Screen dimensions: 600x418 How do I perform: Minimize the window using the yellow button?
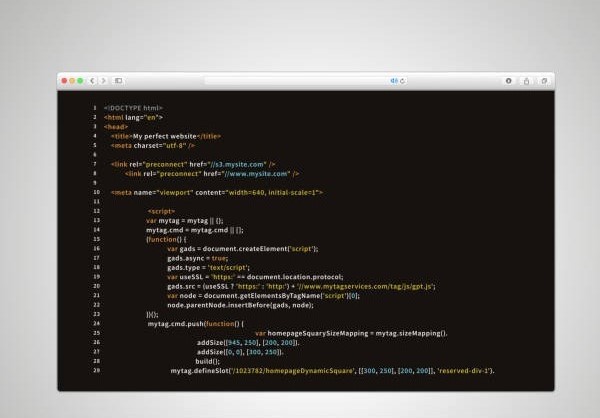pyautogui.click(x=73, y=80)
